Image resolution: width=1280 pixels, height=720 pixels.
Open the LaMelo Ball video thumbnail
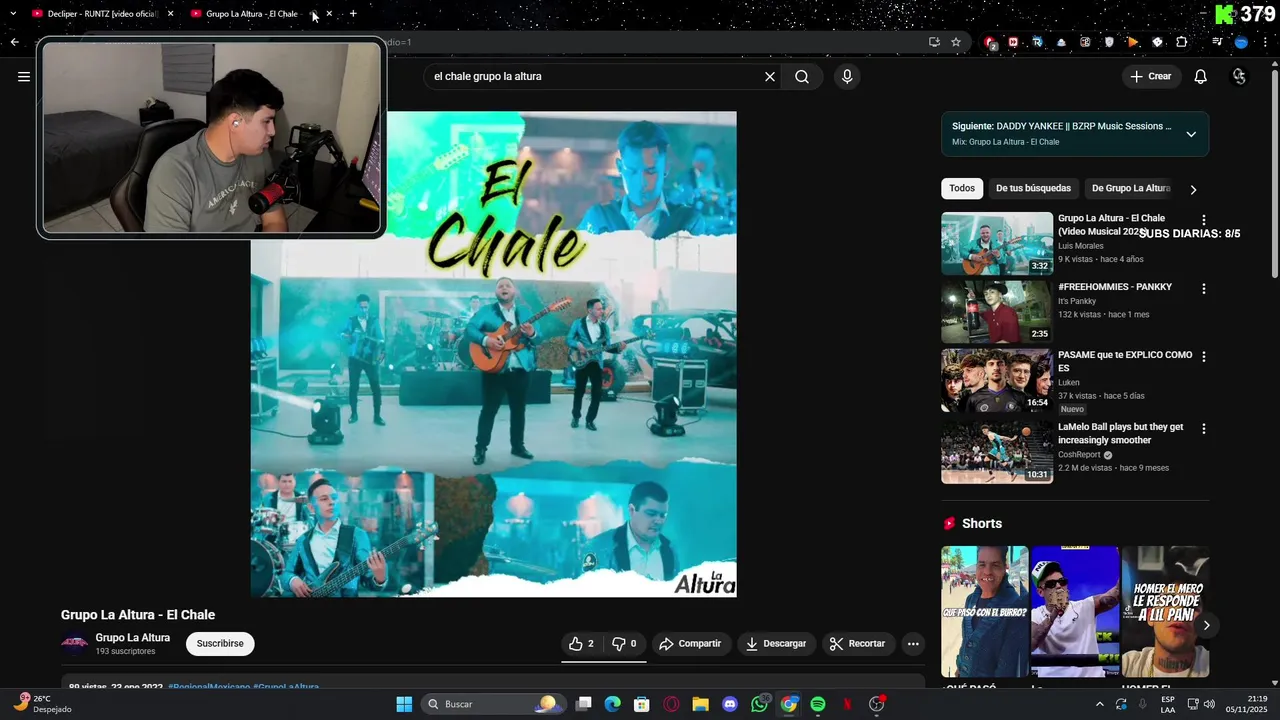pyautogui.click(x=997, y=452)
